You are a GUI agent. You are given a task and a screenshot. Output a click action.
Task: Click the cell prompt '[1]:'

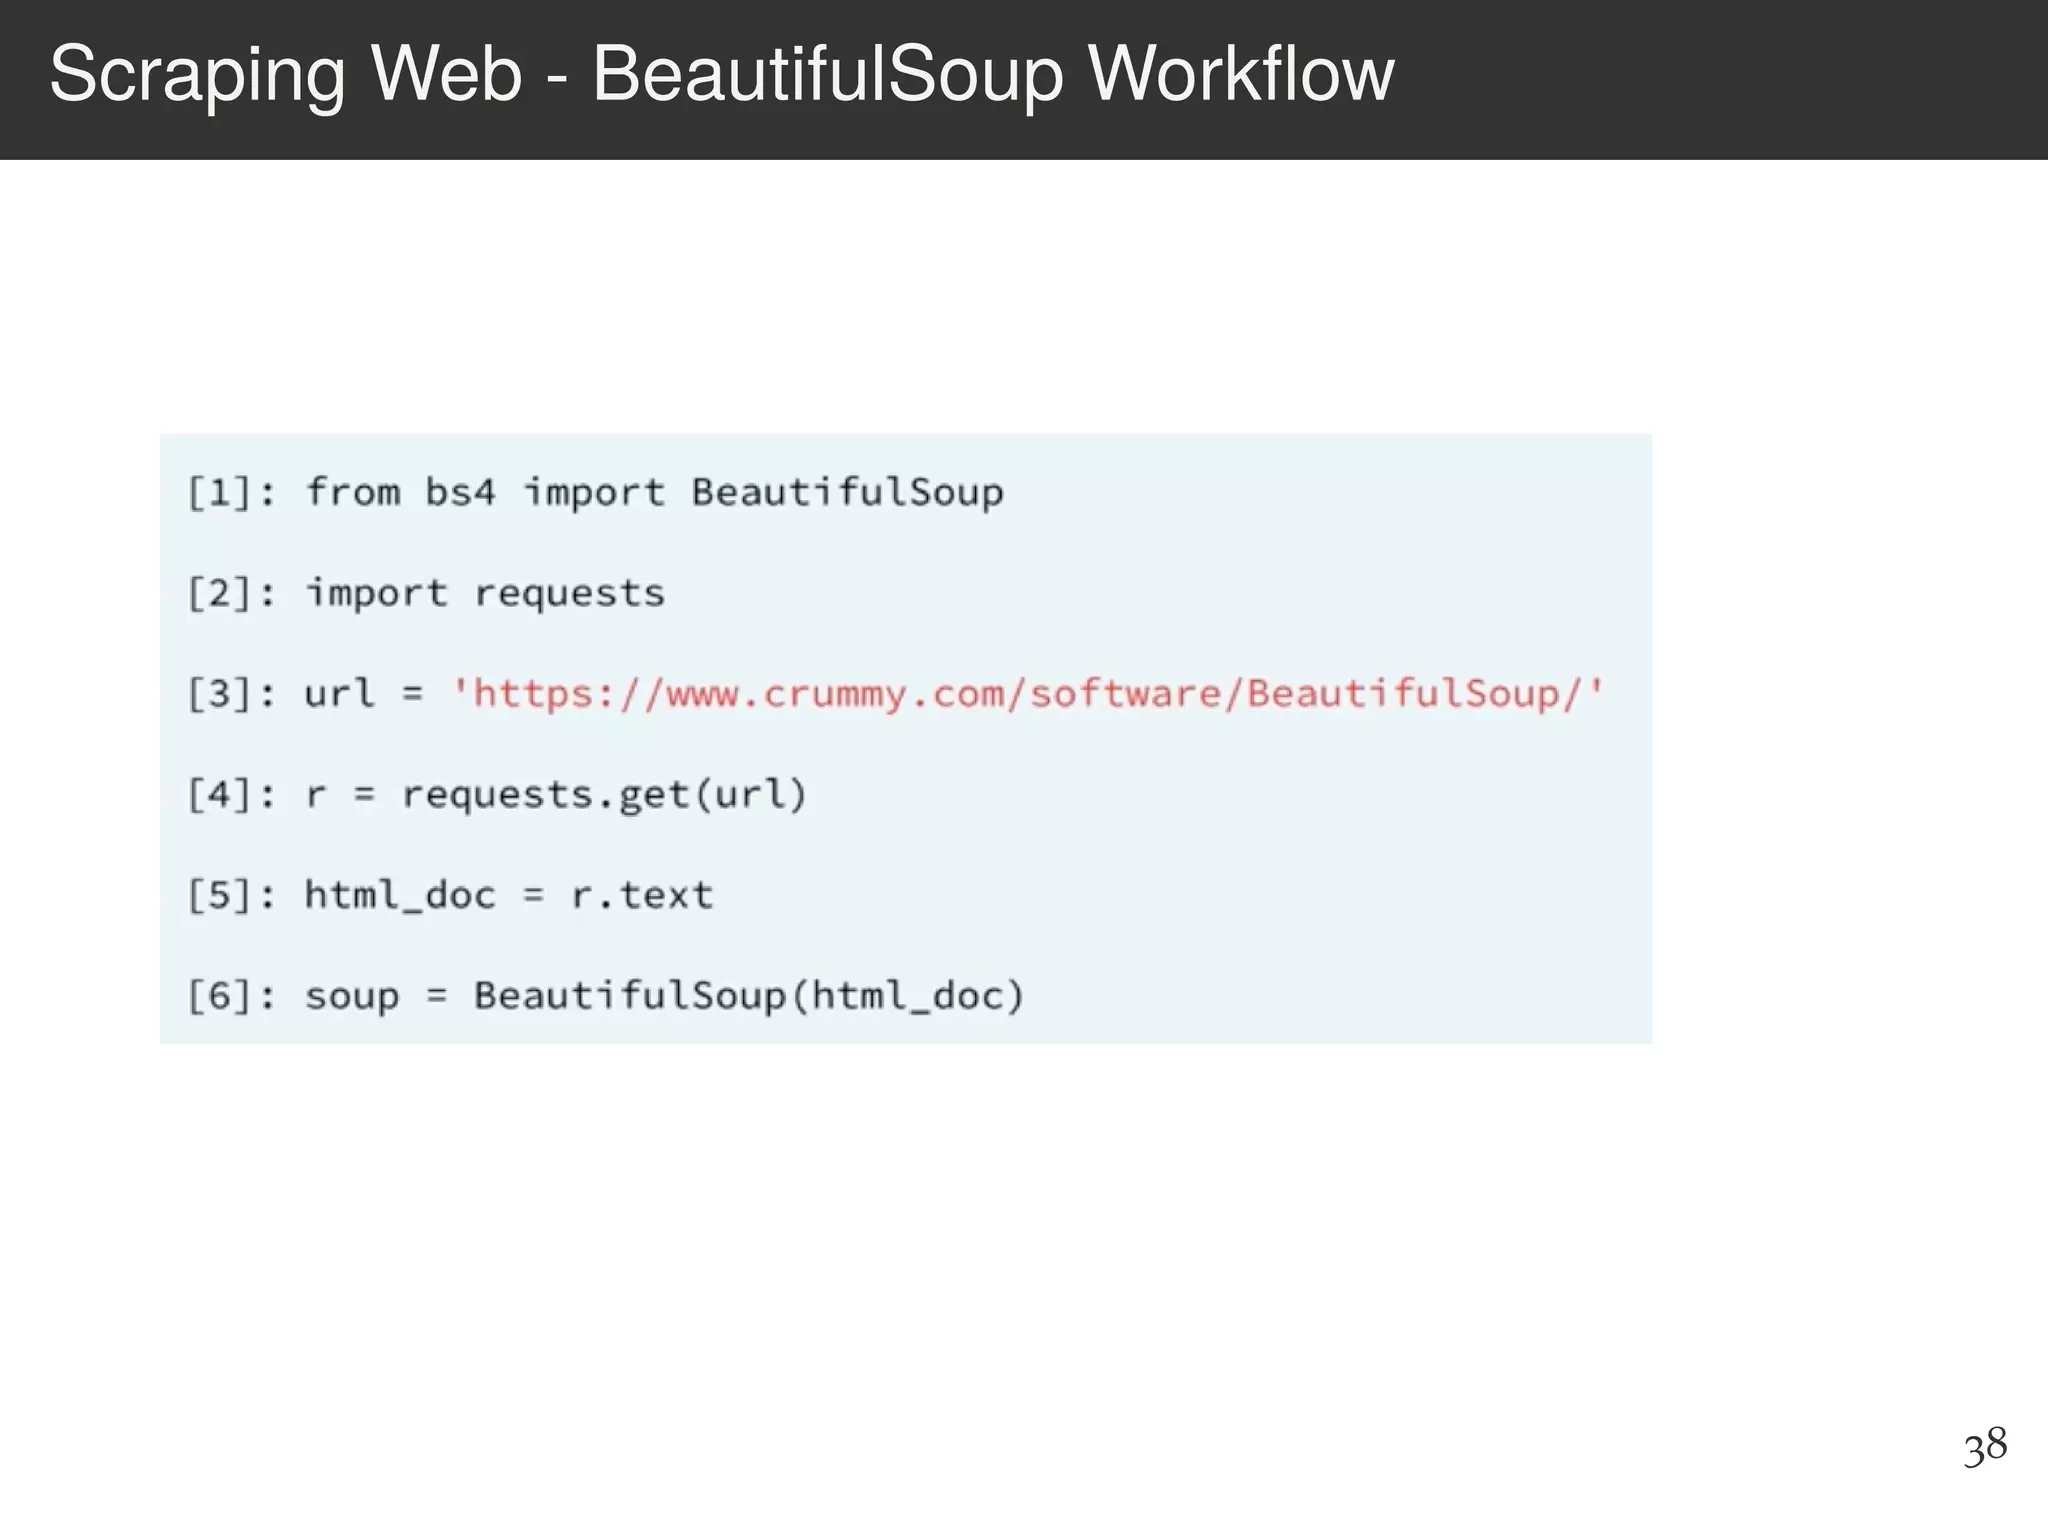231,492
